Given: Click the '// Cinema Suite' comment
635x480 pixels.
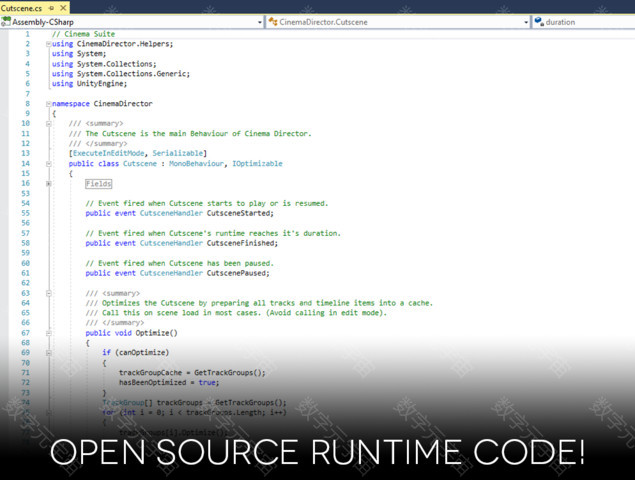Looking at the screenshot, I should coord(83,34).
